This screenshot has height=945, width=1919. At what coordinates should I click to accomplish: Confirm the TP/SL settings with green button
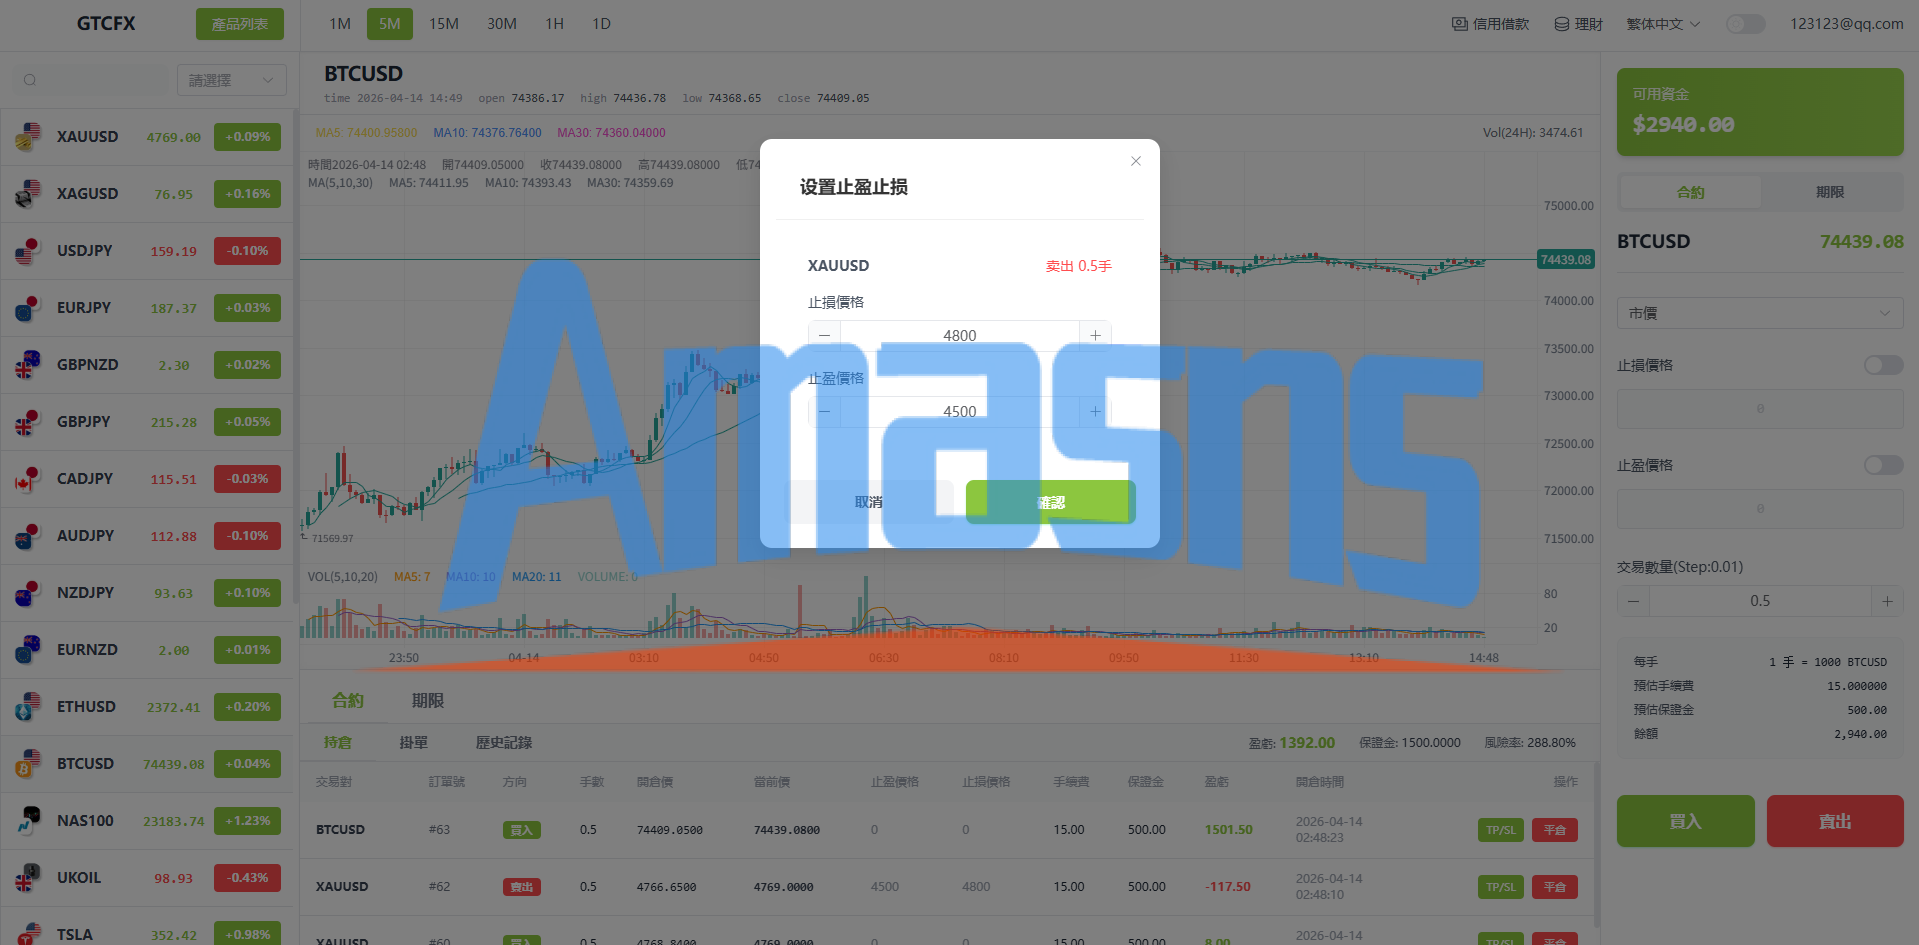1050,502
